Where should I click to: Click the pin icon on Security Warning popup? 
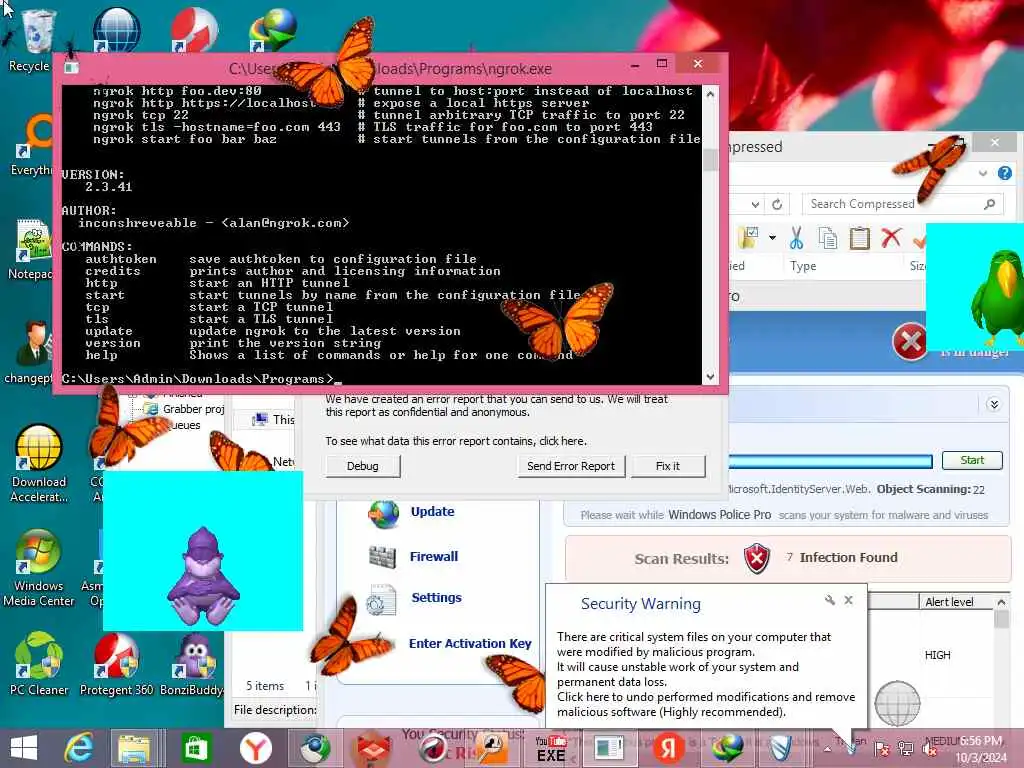coord(829,600)
